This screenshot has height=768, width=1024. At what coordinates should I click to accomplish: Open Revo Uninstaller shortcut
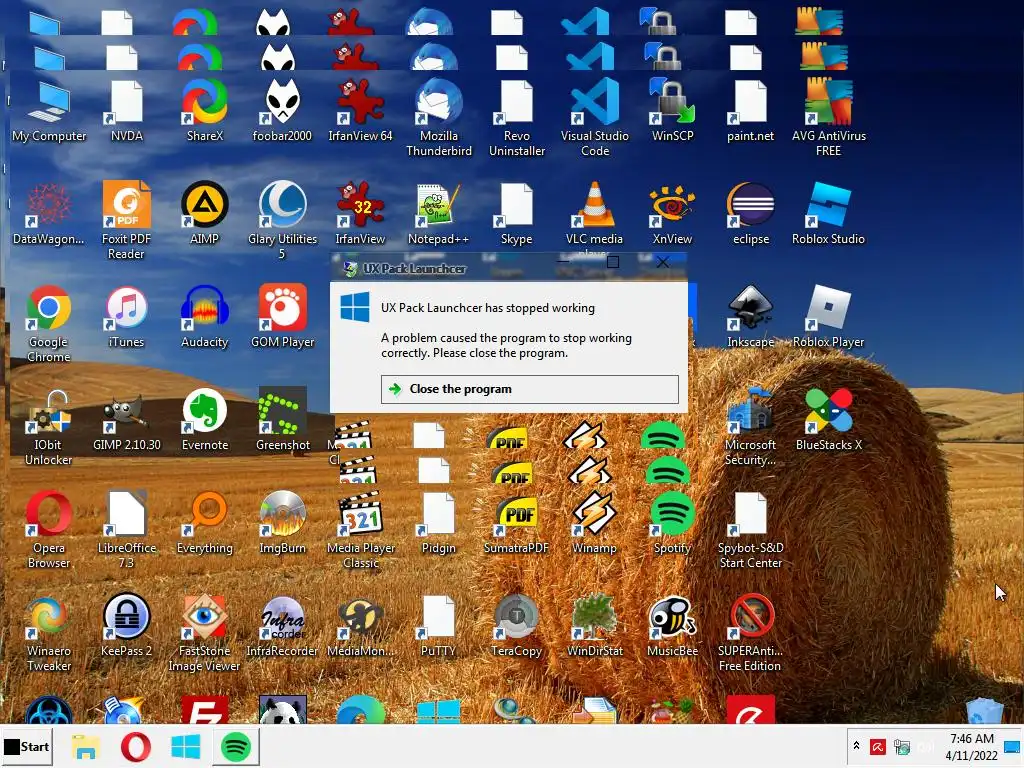coord(517,119)
